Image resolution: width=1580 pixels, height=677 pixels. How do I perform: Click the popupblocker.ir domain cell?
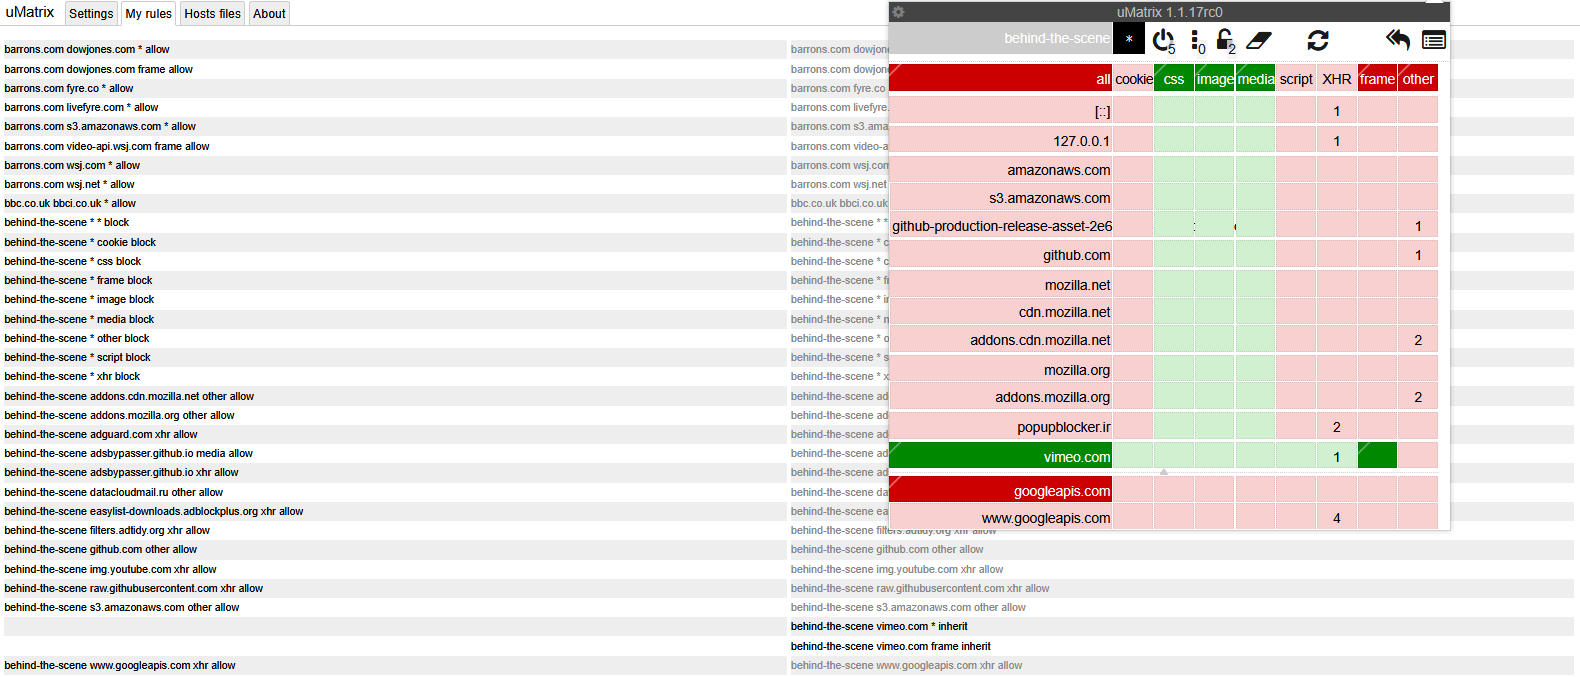(x=1001, y=427)
